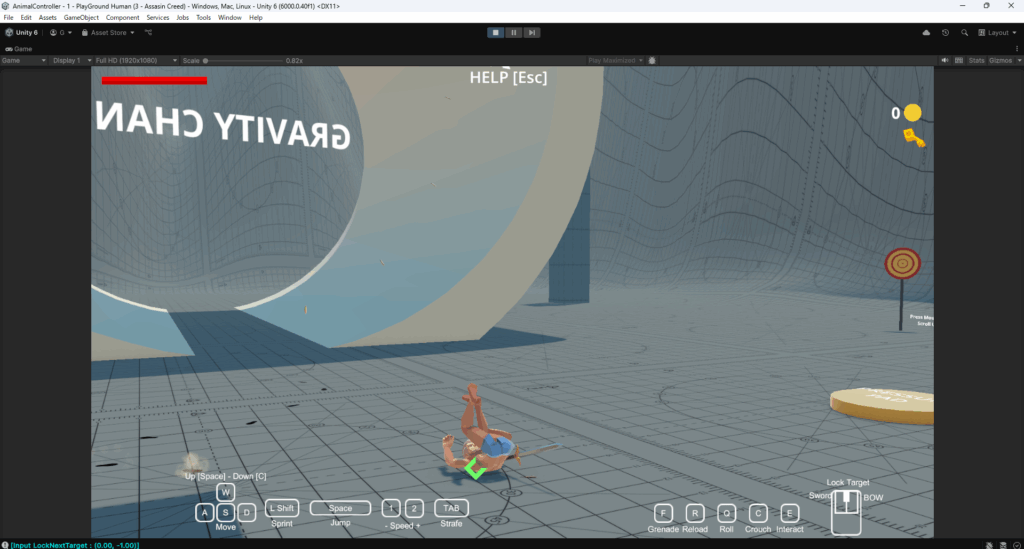Open the Jobs menu
This screenshot has width=1024, height=549.
183,18
